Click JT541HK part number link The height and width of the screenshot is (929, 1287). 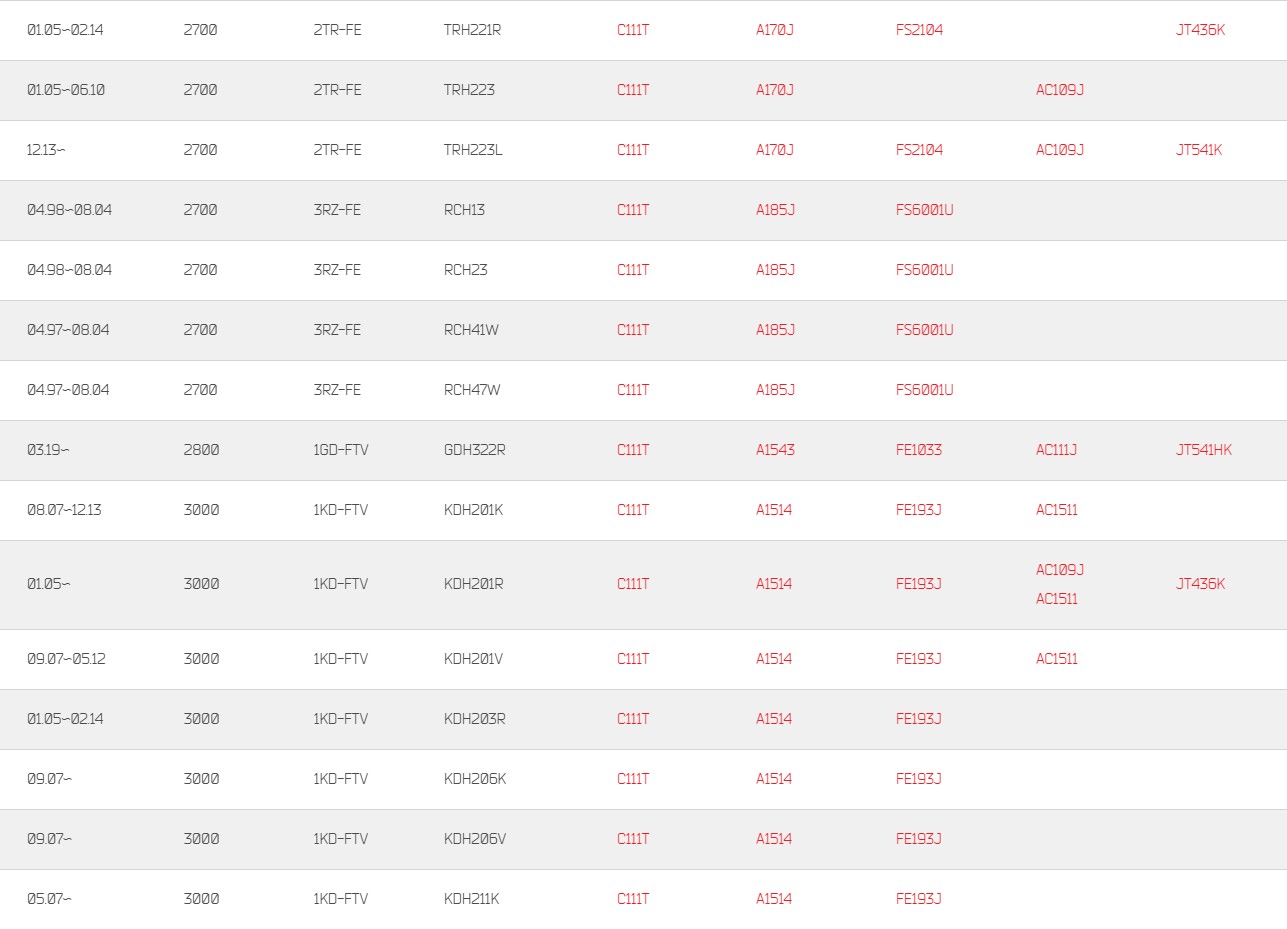click(1204, 450)
